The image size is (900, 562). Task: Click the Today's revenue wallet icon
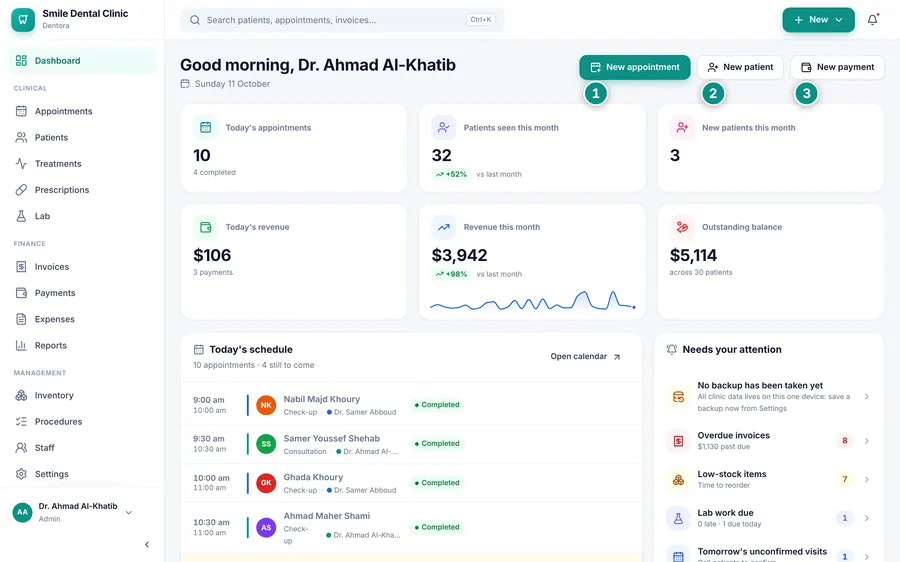[x=205, y=227]
